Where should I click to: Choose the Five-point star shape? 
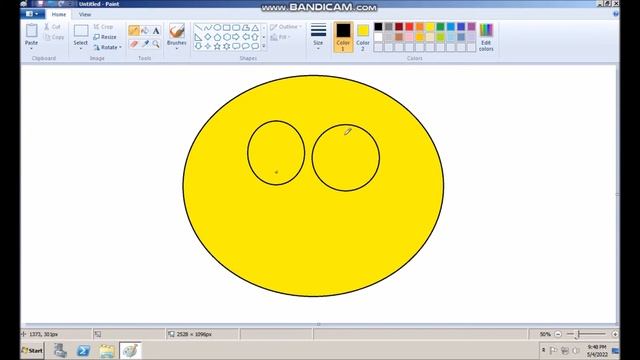(x=217, y=46)
